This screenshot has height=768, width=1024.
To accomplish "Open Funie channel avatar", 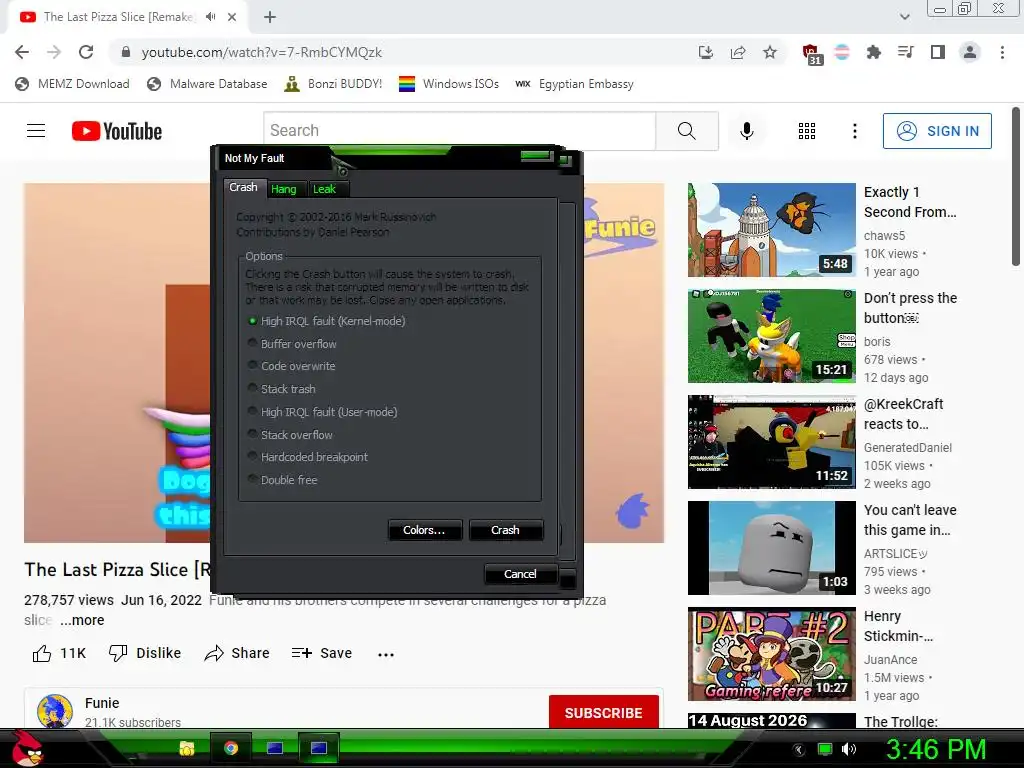I will pos(55,712).
